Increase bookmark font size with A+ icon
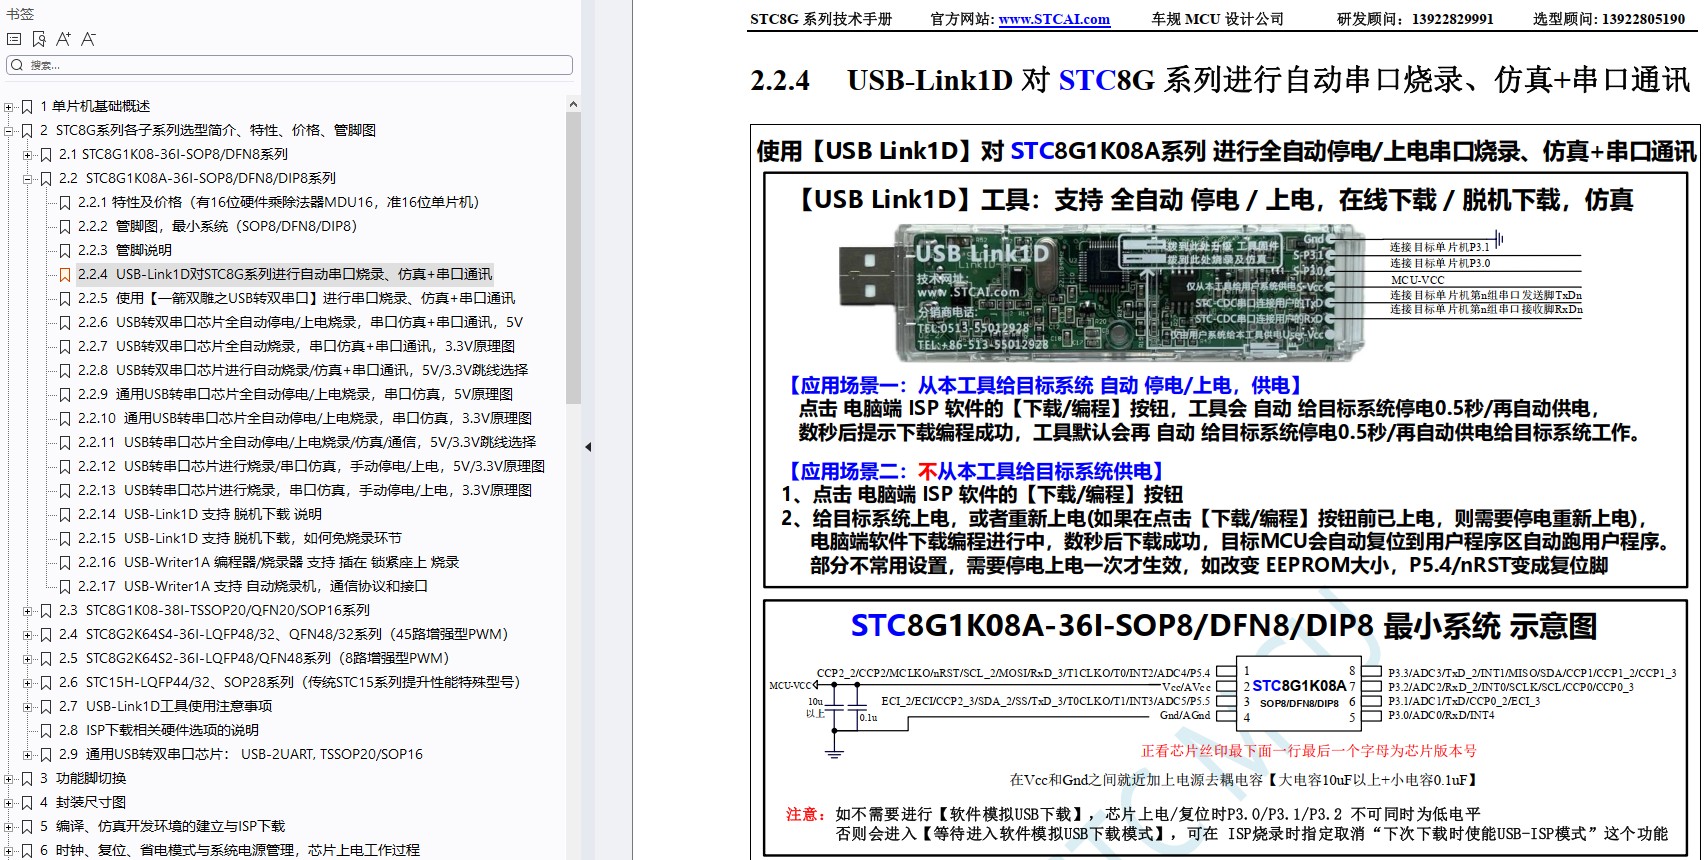The image size is (1704, 860). [x=63, y=39]
